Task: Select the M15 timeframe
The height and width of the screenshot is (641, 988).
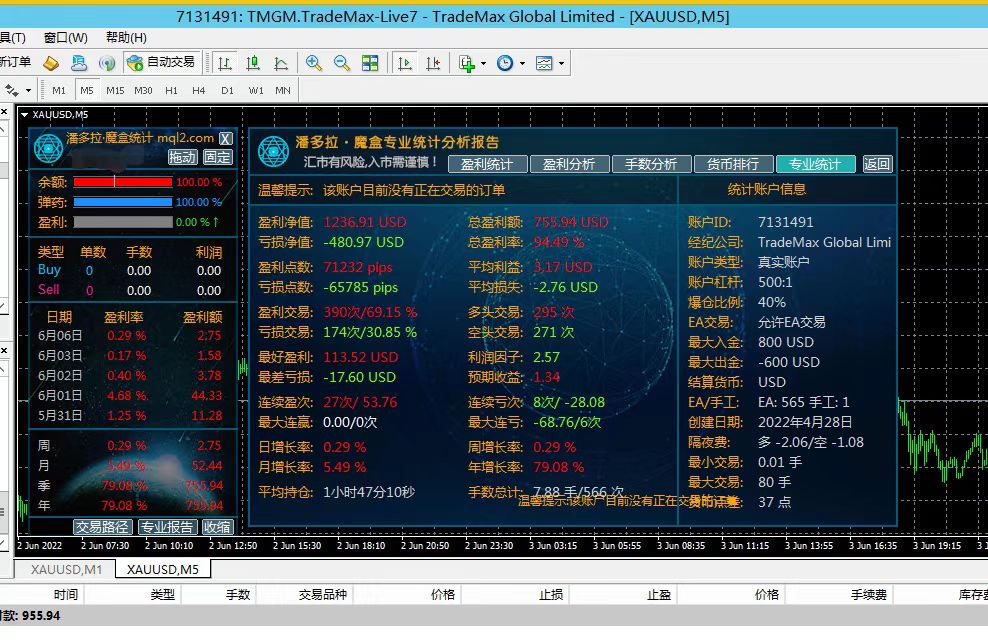Action: pos(115,90)
